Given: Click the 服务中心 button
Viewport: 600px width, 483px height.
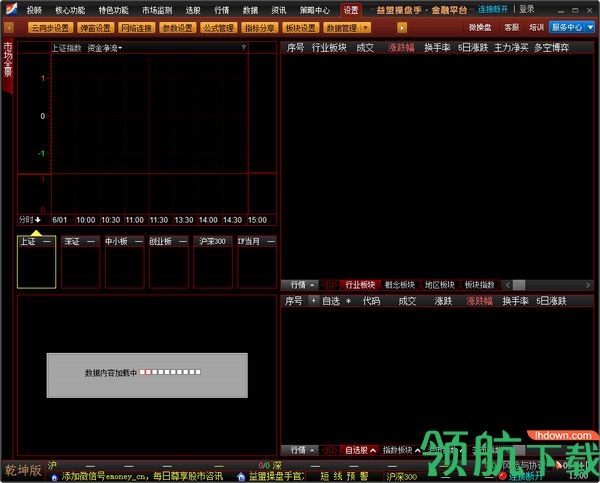Looking at the screenshot, I should [x=567, y=28].
